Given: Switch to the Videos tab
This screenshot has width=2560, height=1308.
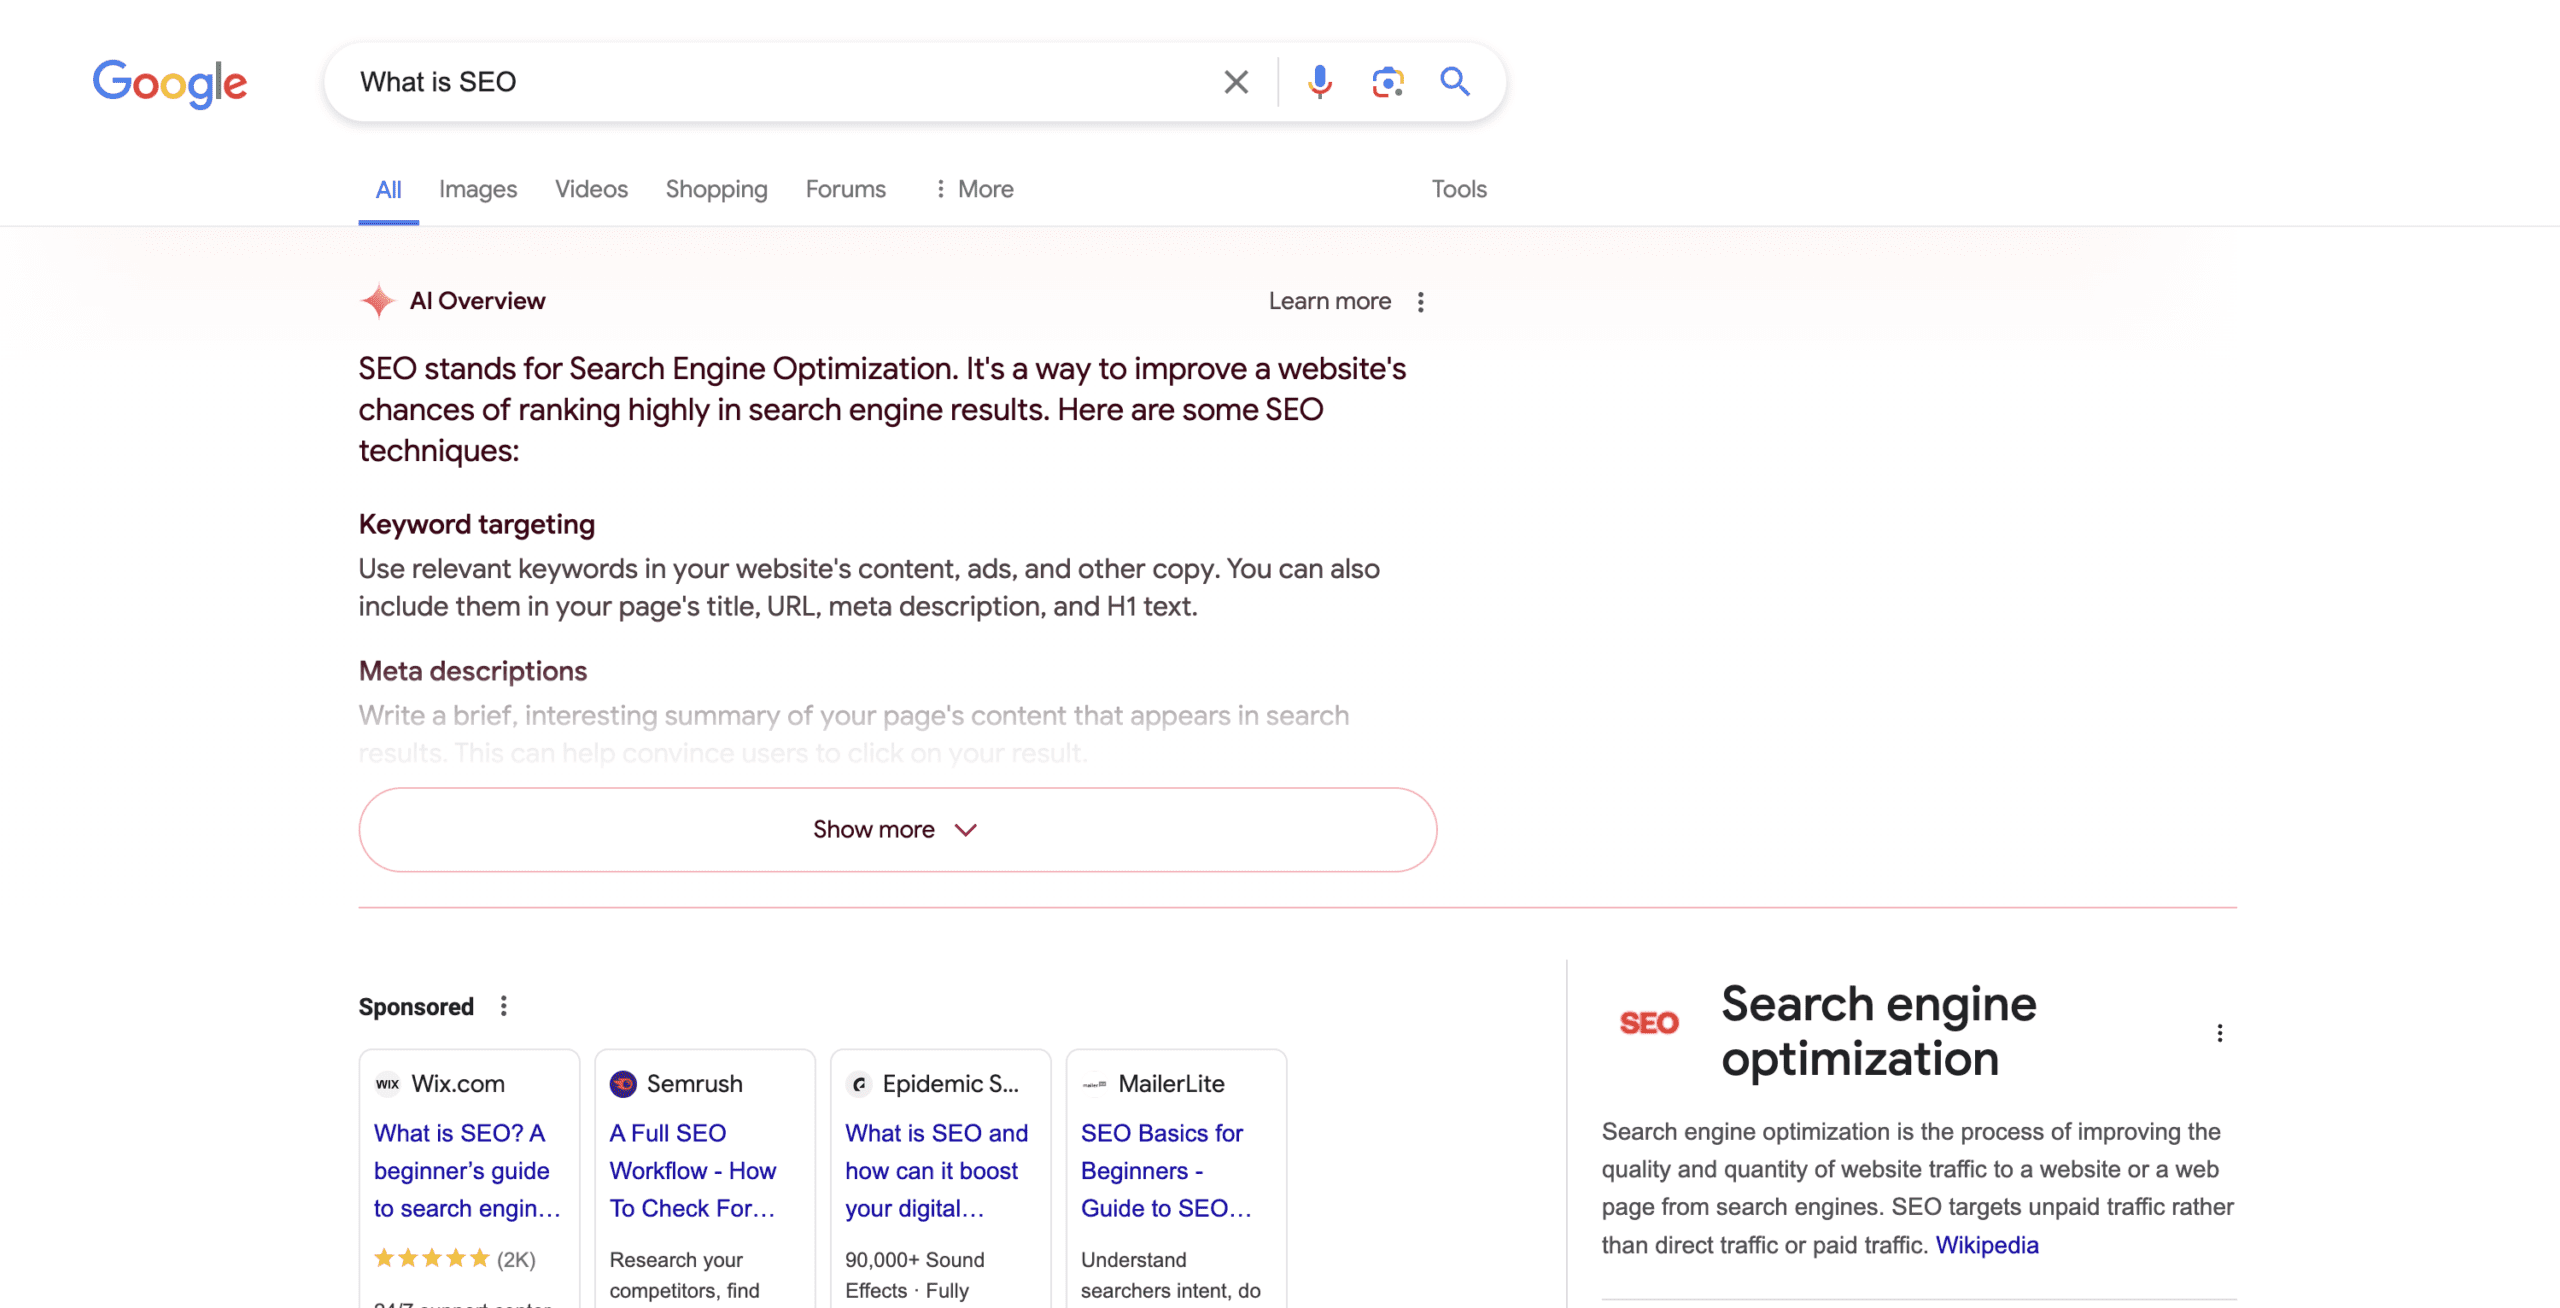Looking at the screenshot, I should click(x=591, y=189).
